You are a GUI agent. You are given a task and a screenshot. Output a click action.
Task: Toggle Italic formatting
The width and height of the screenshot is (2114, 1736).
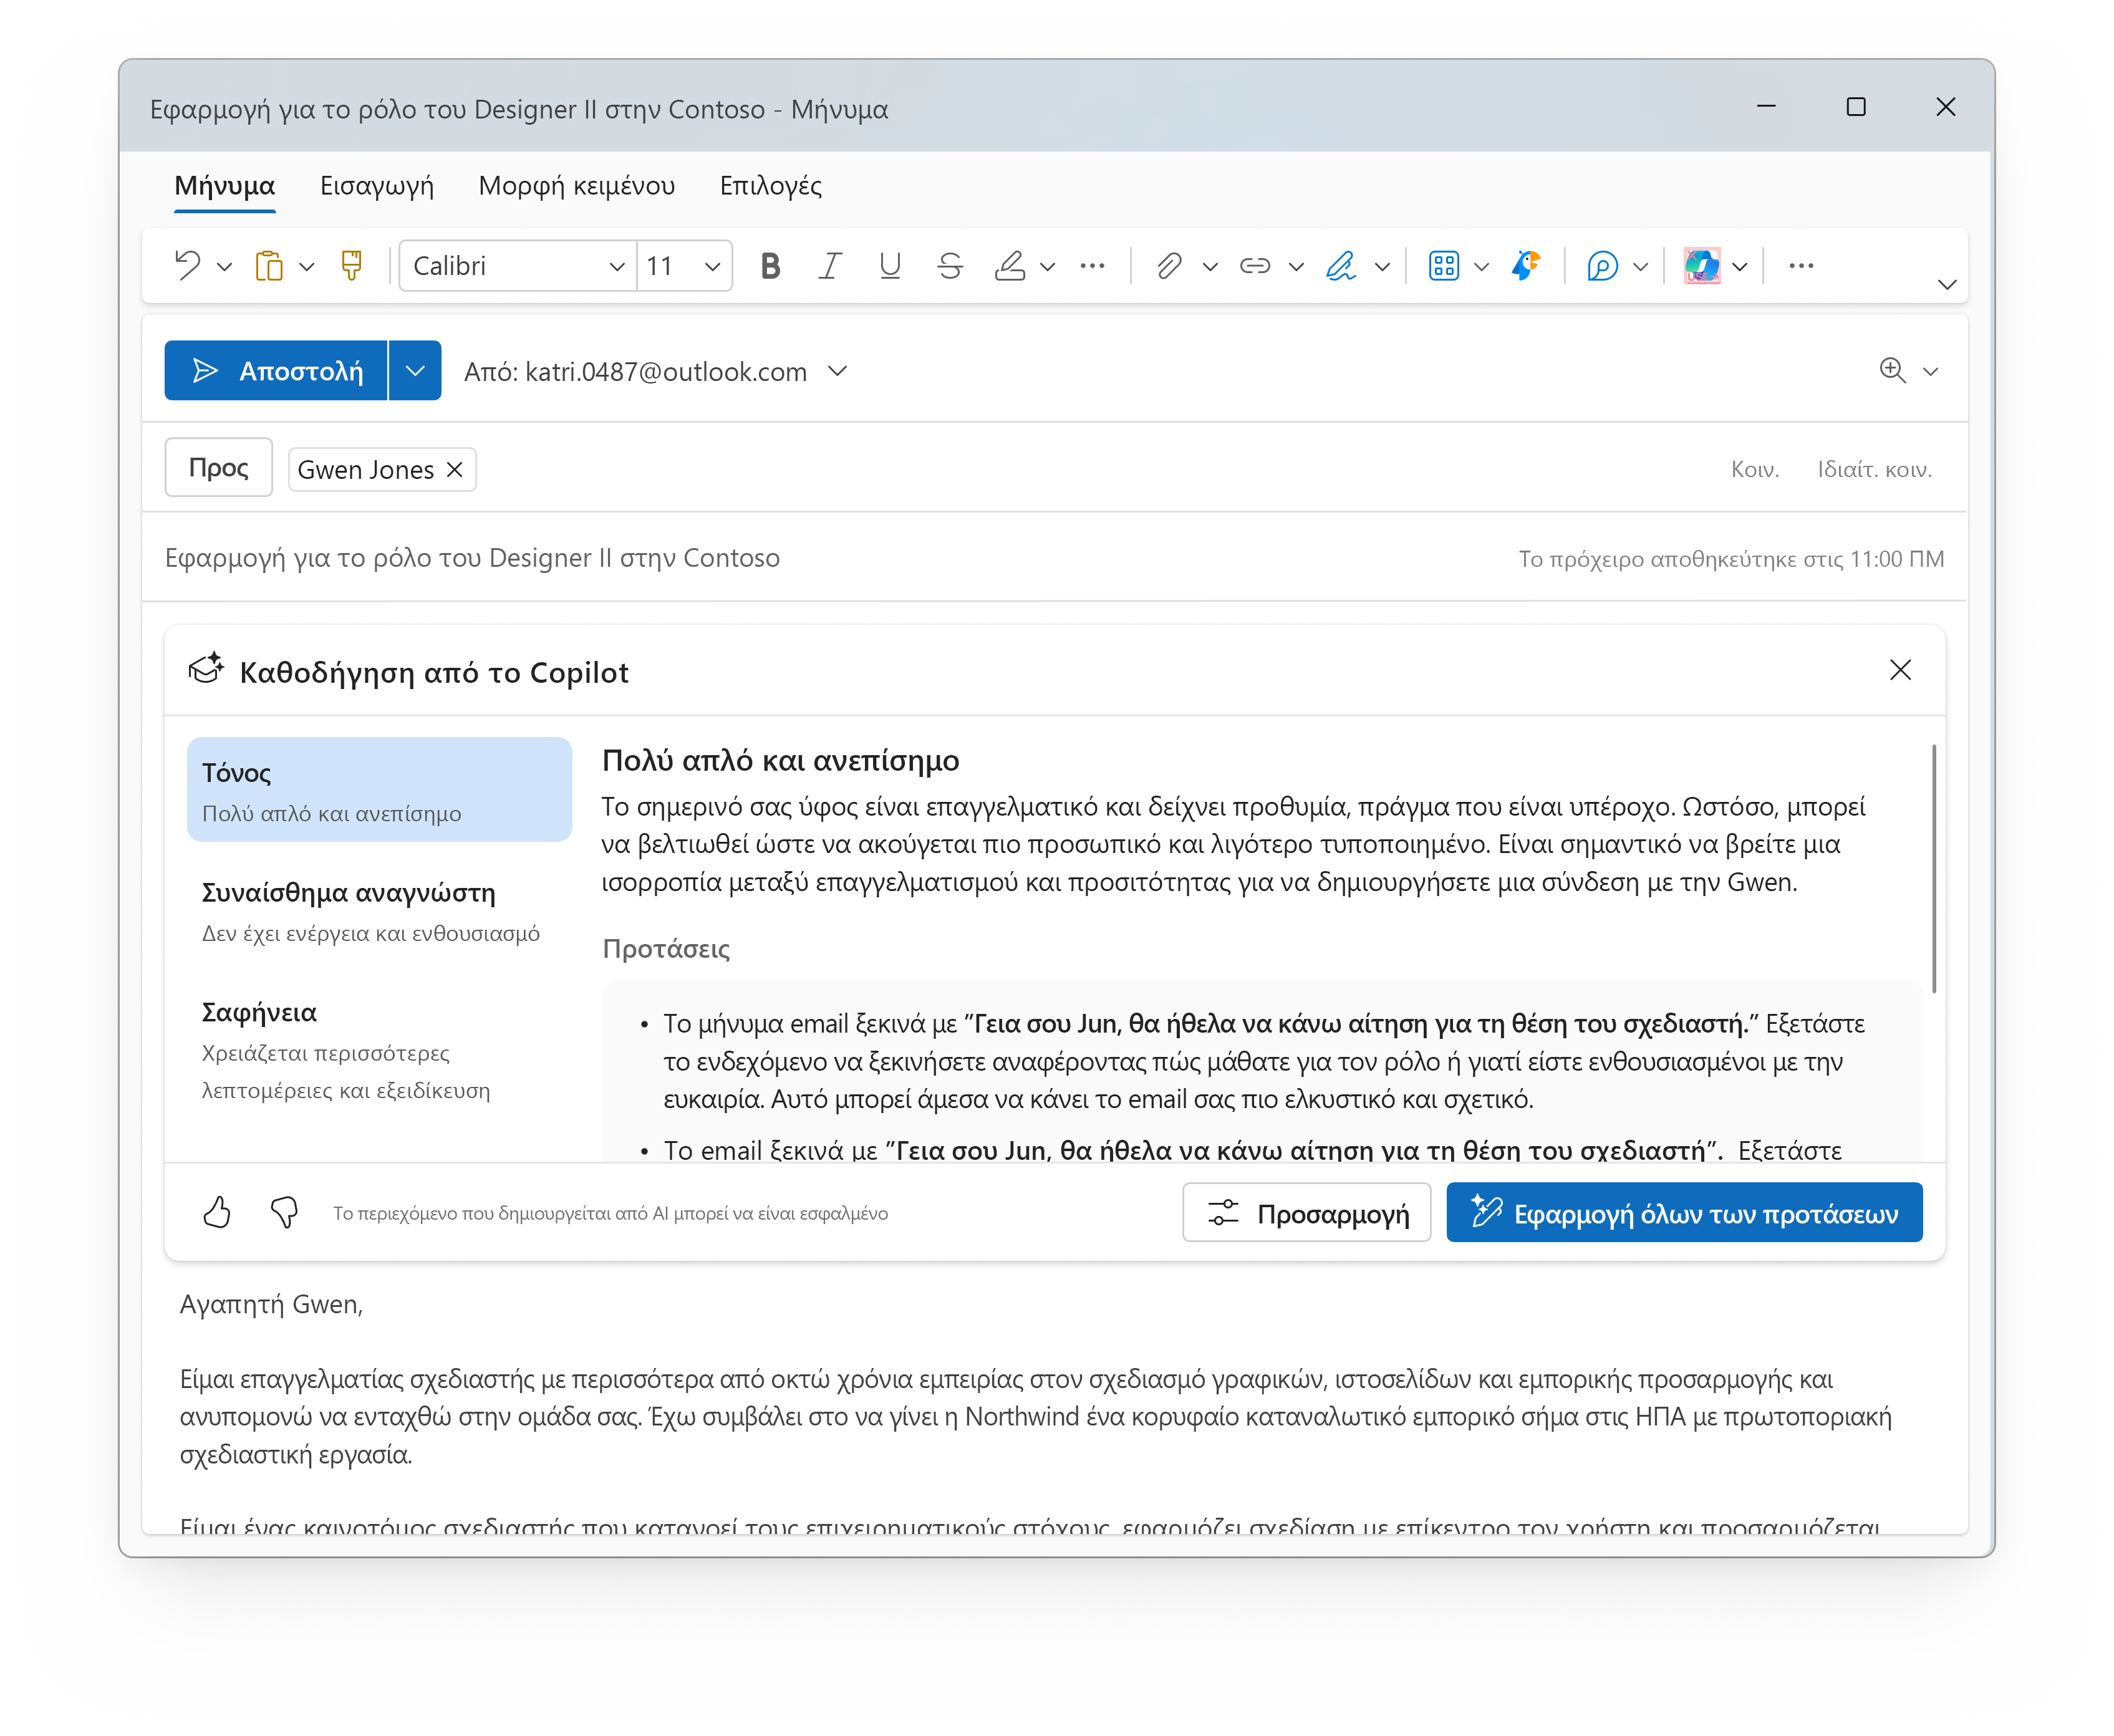tap(830, 266)
